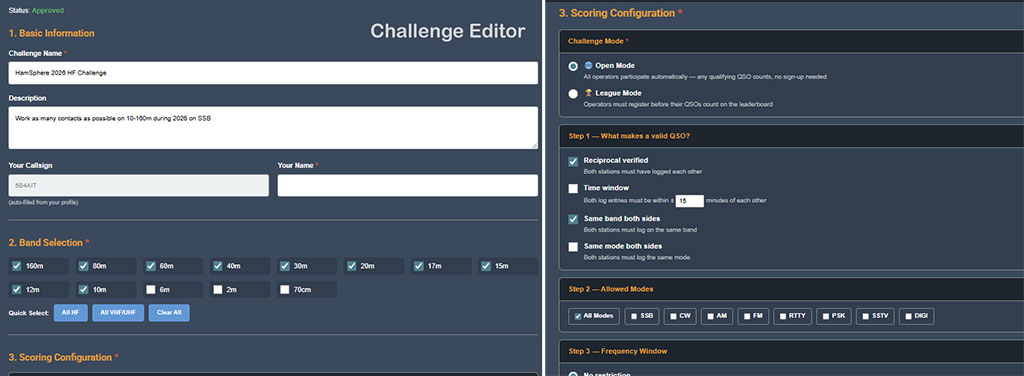Uncheck the 15m band checkbox
Viewport: 1024px width, 376px height.
486,266
